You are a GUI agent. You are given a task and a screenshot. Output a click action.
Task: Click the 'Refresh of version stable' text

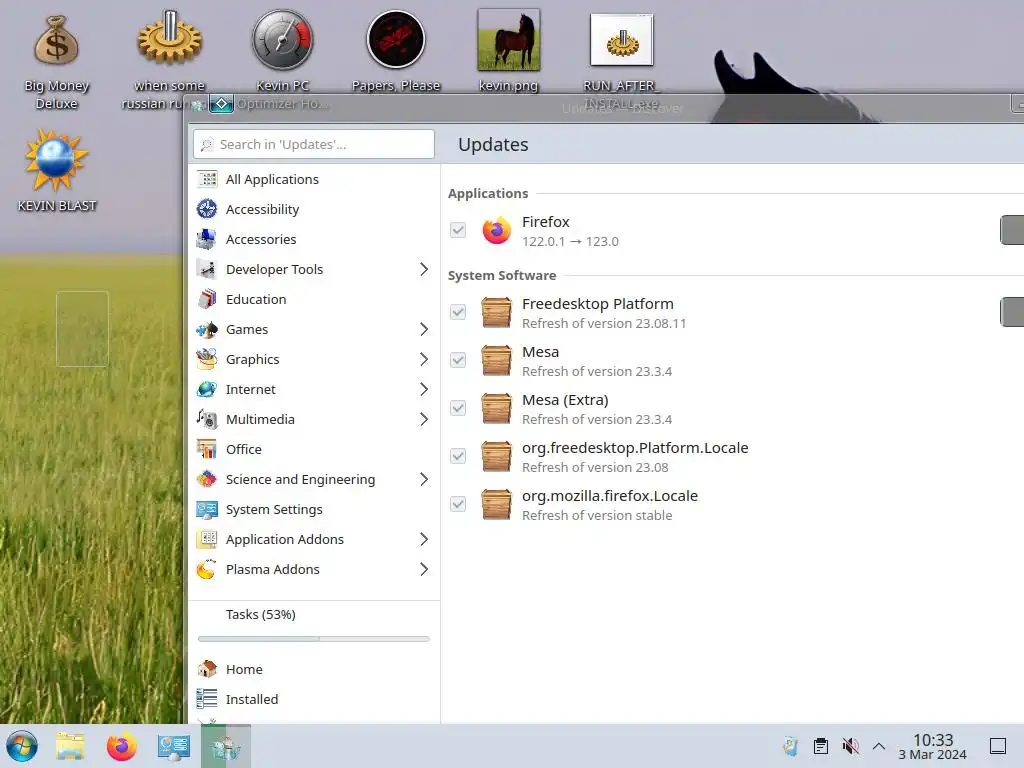coord(597,515)
